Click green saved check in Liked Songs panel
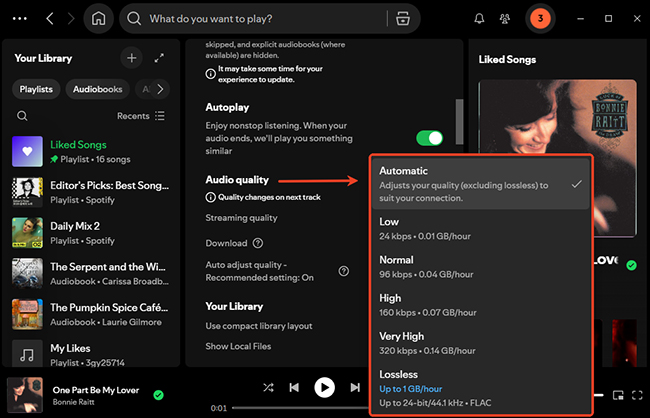The height and width of the screenshot is (418, 650). point(631,265)
